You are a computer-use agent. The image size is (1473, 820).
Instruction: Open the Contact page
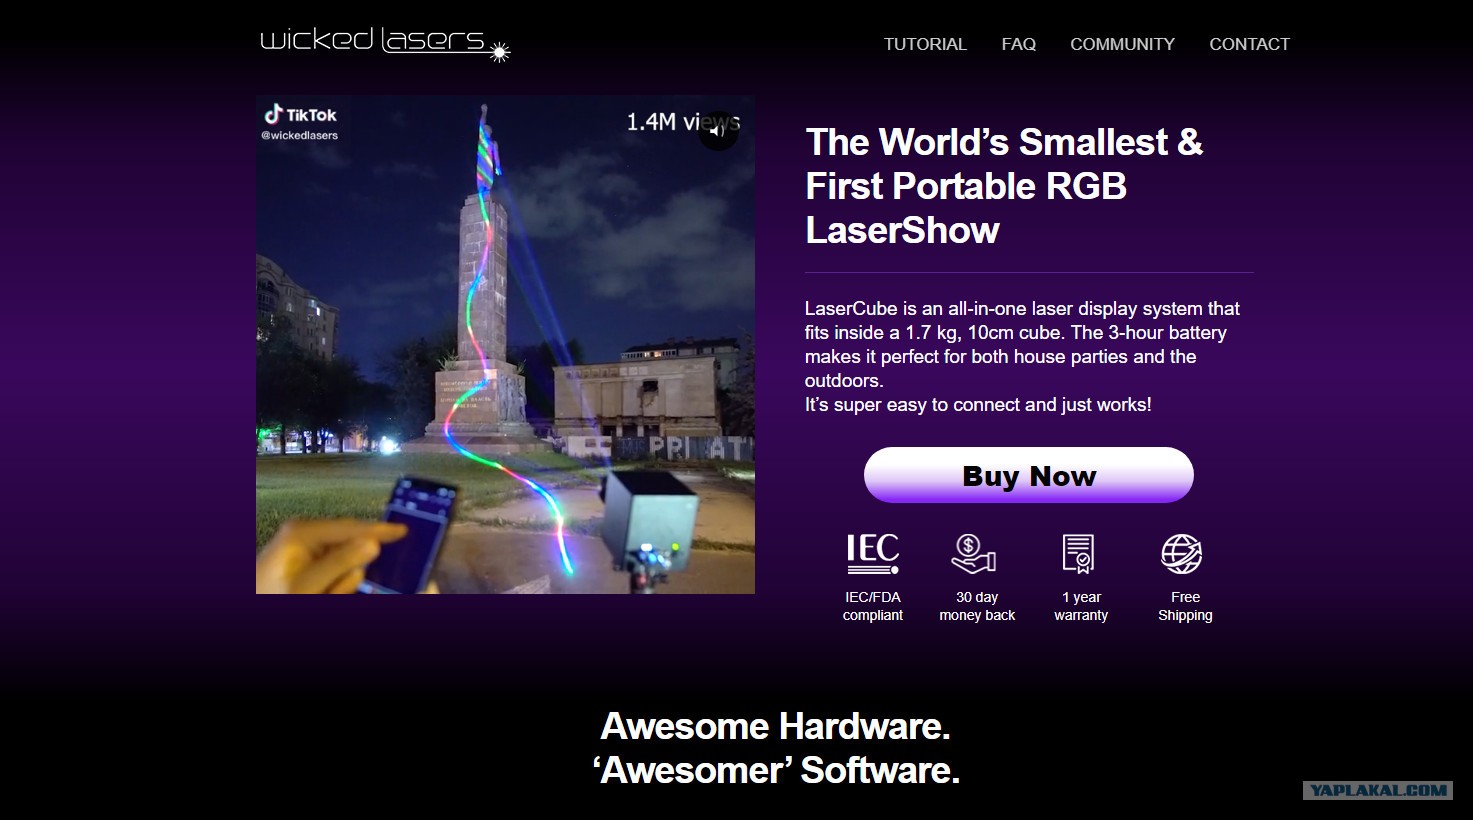[1249, 44]
